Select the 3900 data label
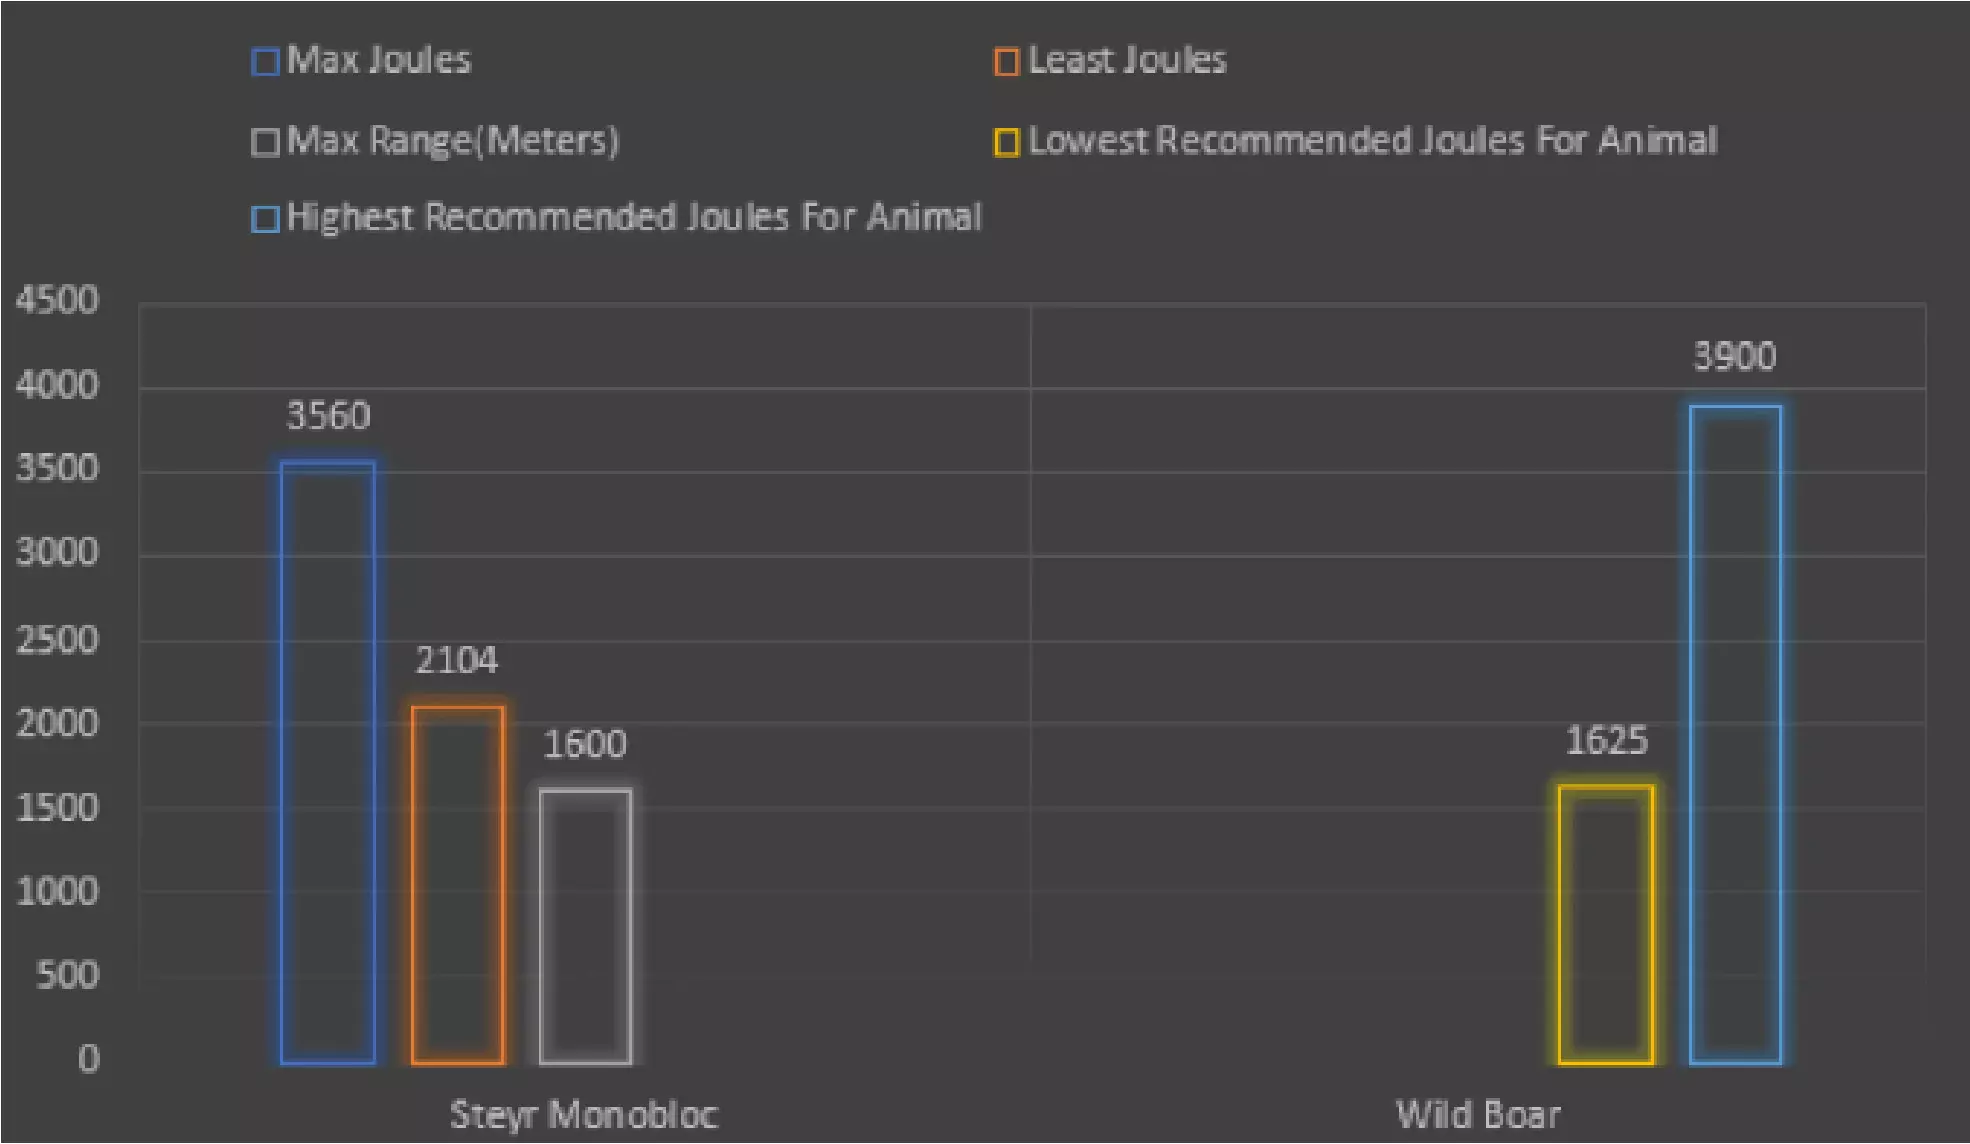This screenshot has height=1144, width=1970. (x=1734, y=357)
